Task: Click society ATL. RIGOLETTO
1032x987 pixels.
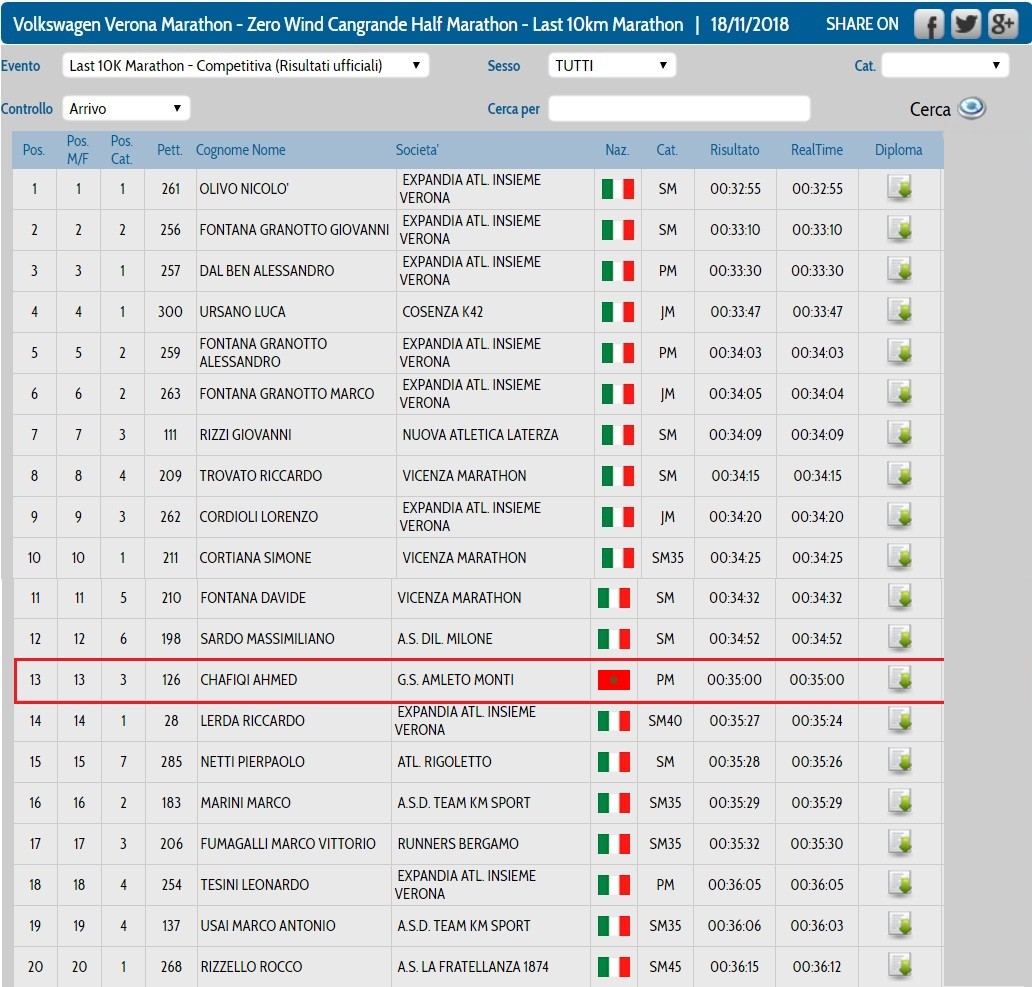Action: click(x=444, y=762)
